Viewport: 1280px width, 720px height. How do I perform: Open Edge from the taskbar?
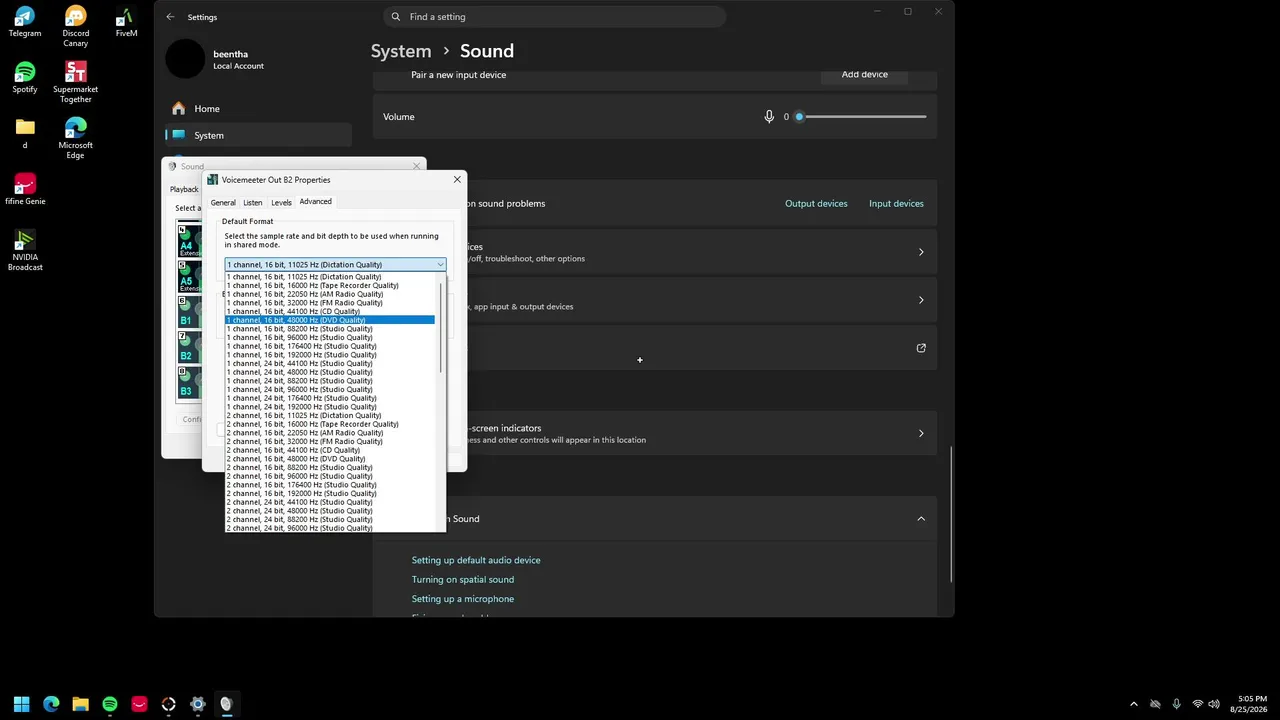click(51, 704)
